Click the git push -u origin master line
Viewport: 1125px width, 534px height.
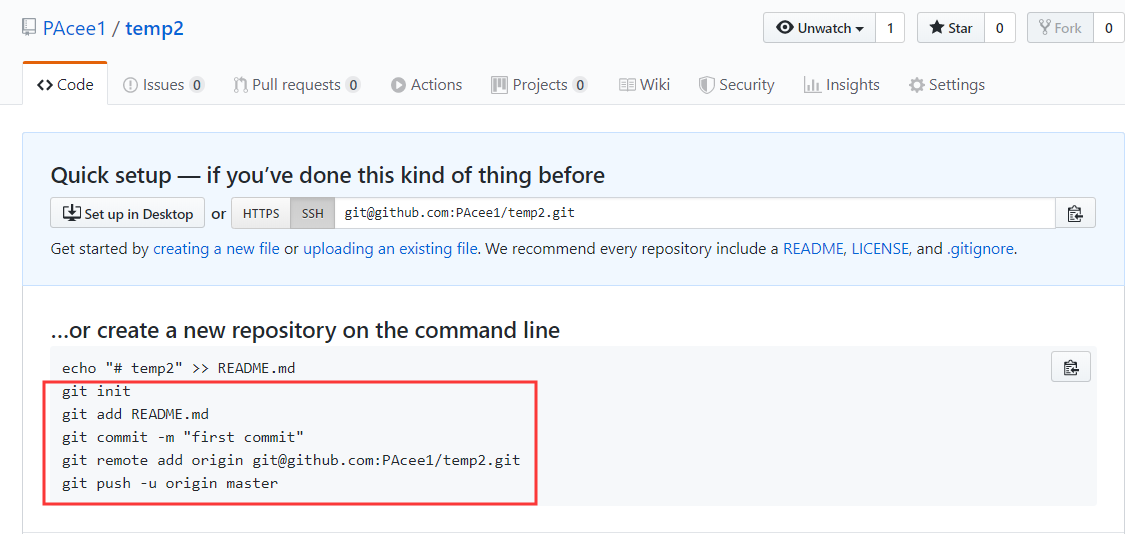[169, 483]
